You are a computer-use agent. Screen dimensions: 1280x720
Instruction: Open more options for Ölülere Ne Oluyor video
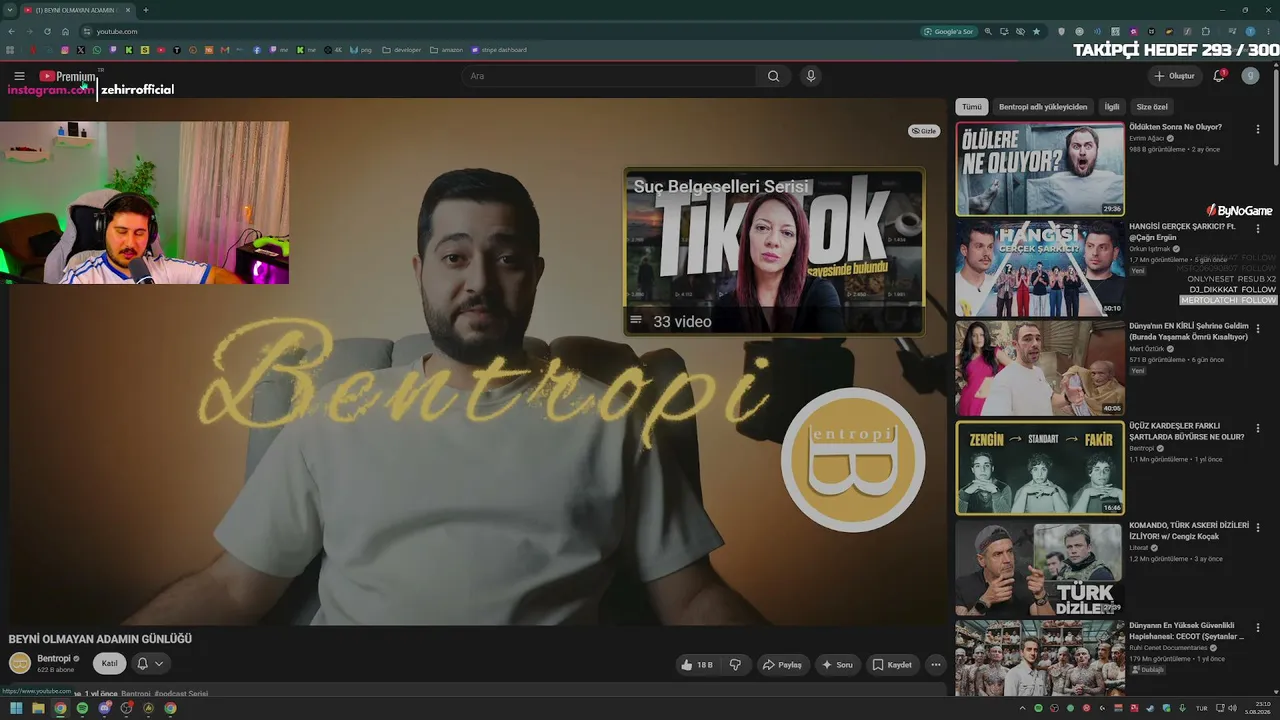pos(1258,129)
